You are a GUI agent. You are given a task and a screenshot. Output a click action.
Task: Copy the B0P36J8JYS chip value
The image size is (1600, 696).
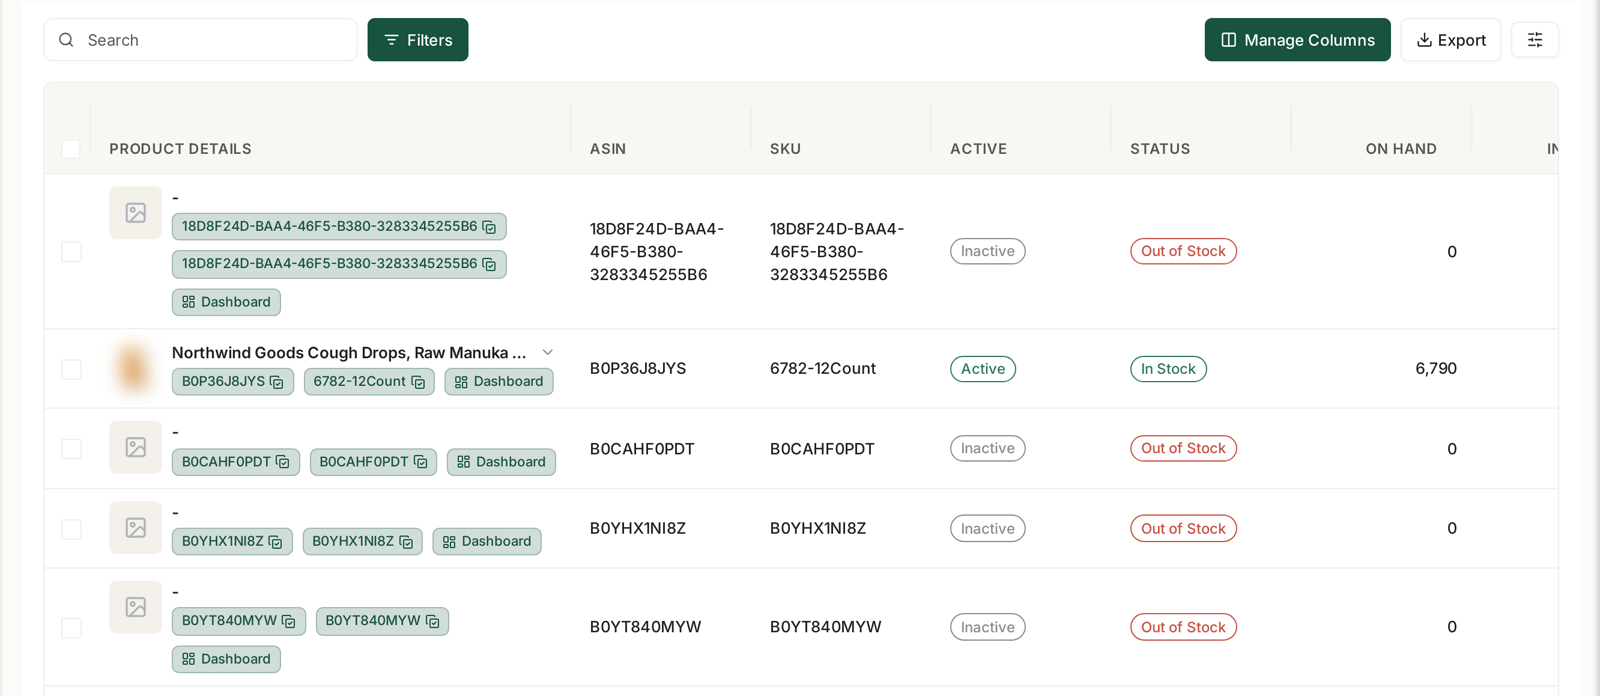(277, 382)
